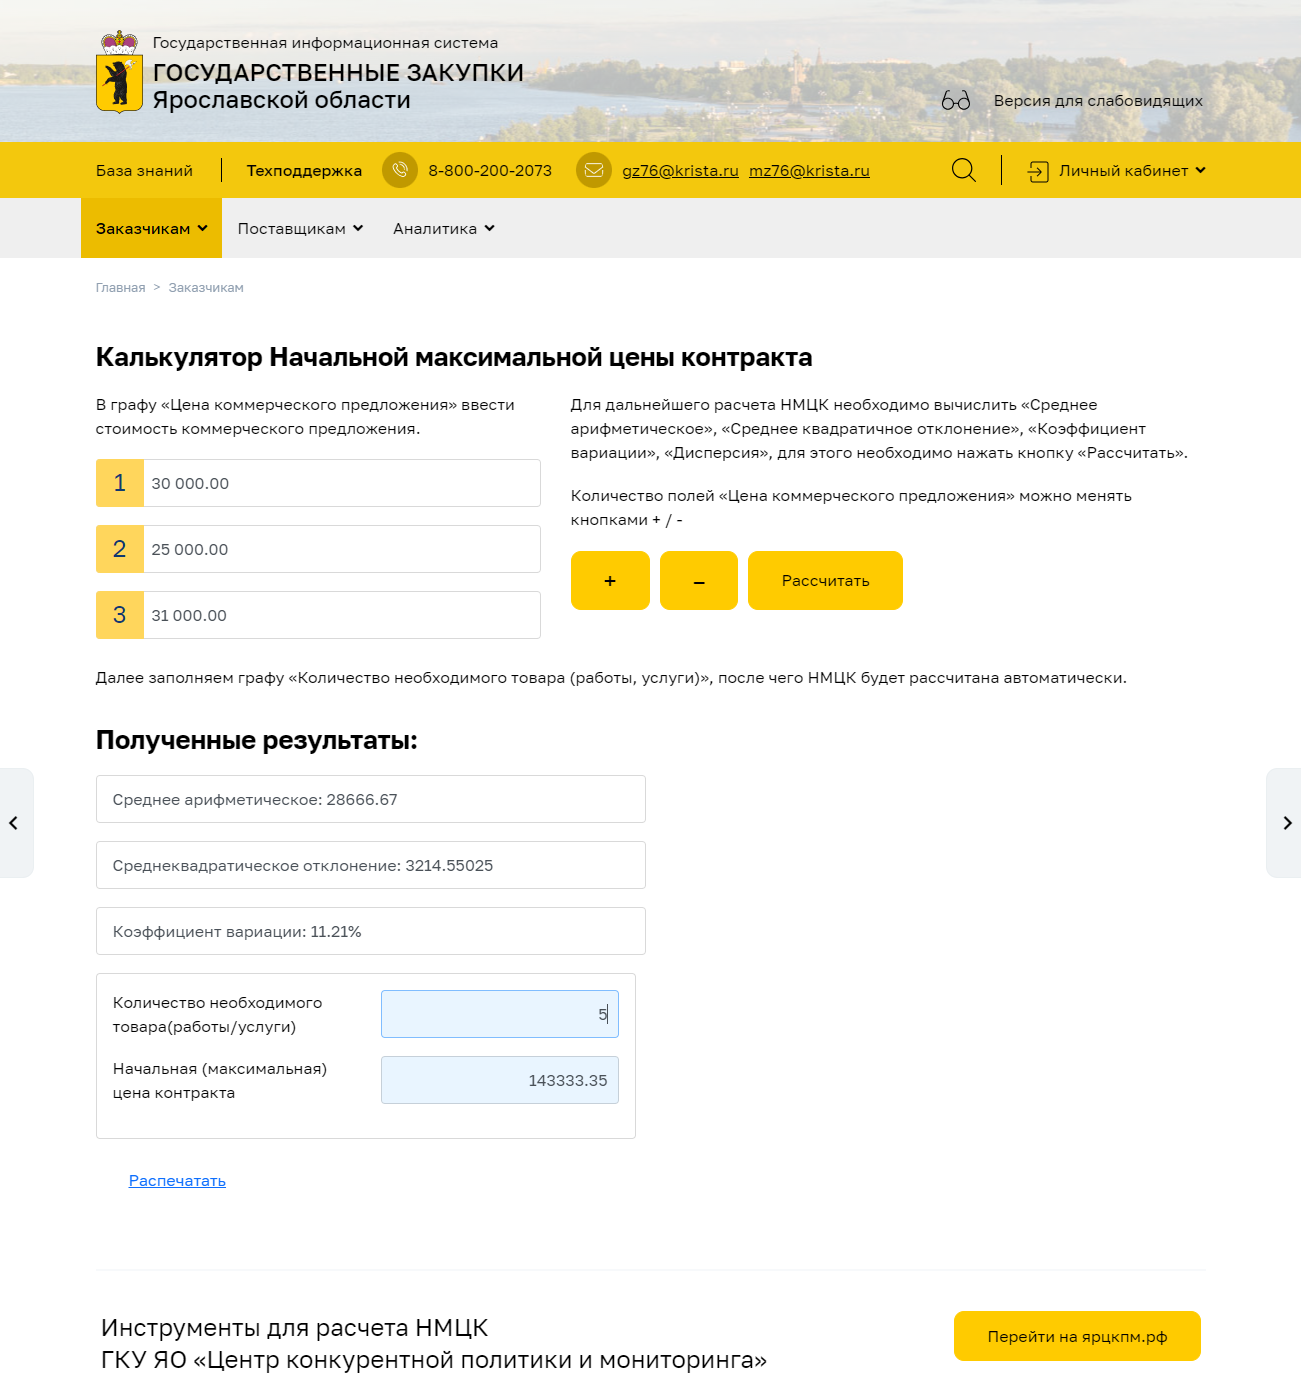This screenshot has width=1301, height=1400.
Task: Go to next page with right arrow
Action: (x=1286, y=823)
